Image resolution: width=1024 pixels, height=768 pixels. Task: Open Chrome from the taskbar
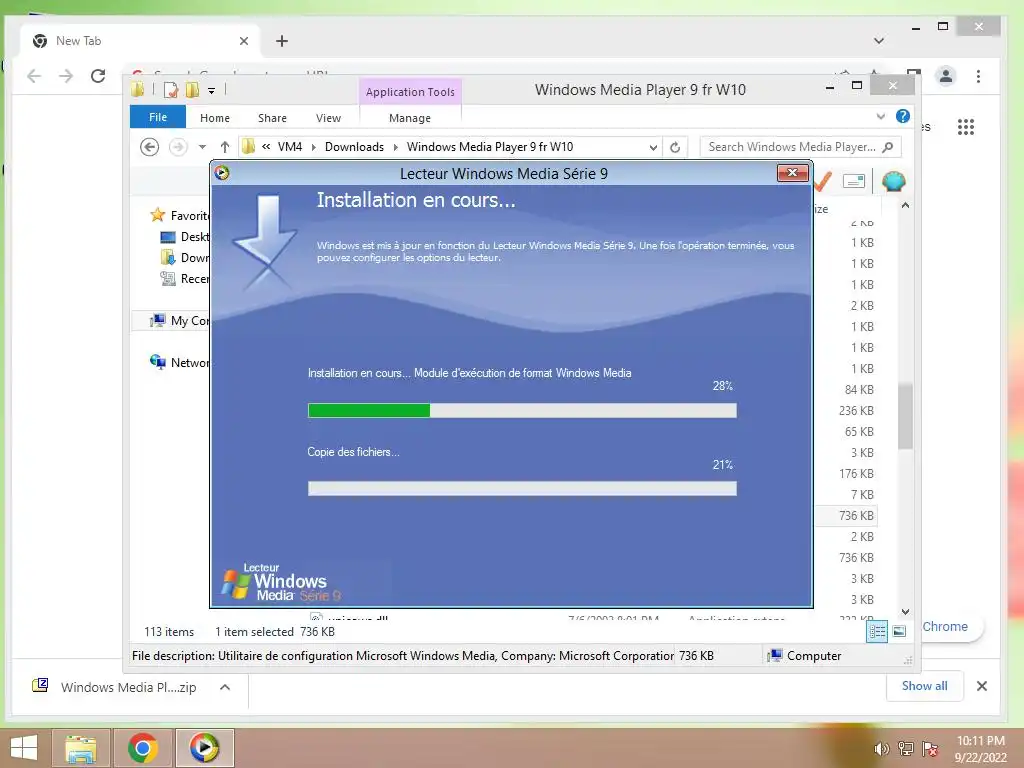coord(142,748)
